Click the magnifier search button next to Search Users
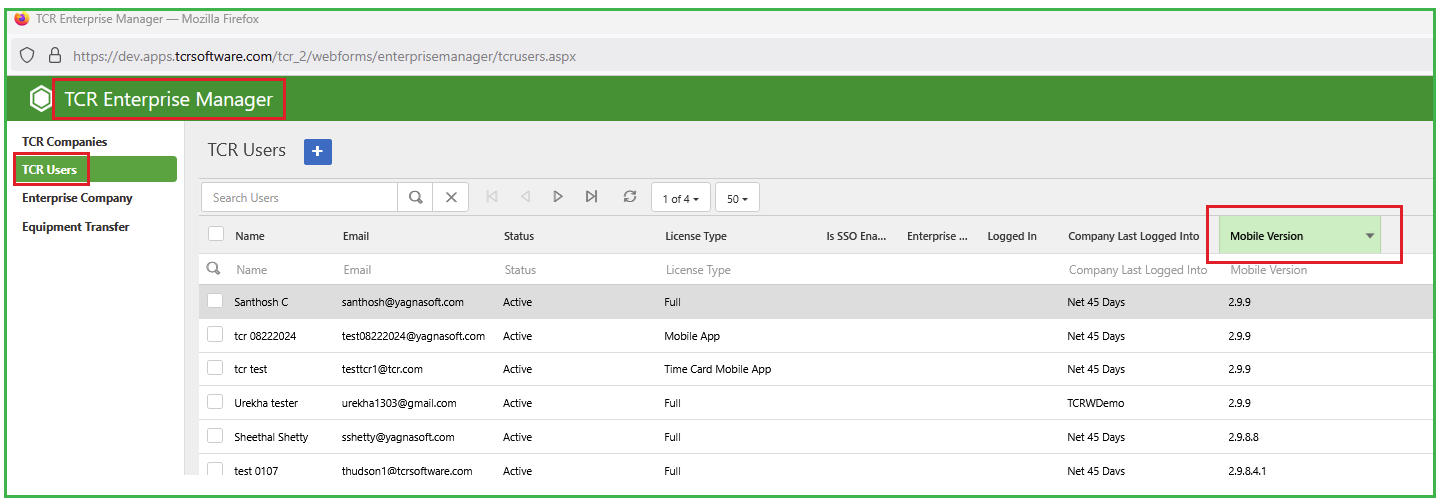 pyautogui.click(x=415, y=197)
